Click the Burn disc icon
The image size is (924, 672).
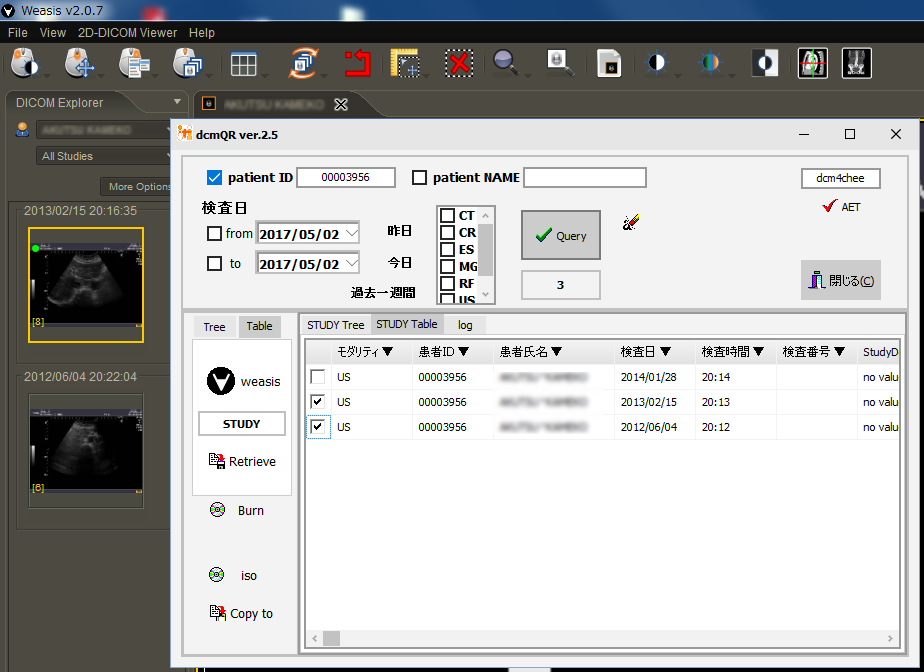(217, 510)
